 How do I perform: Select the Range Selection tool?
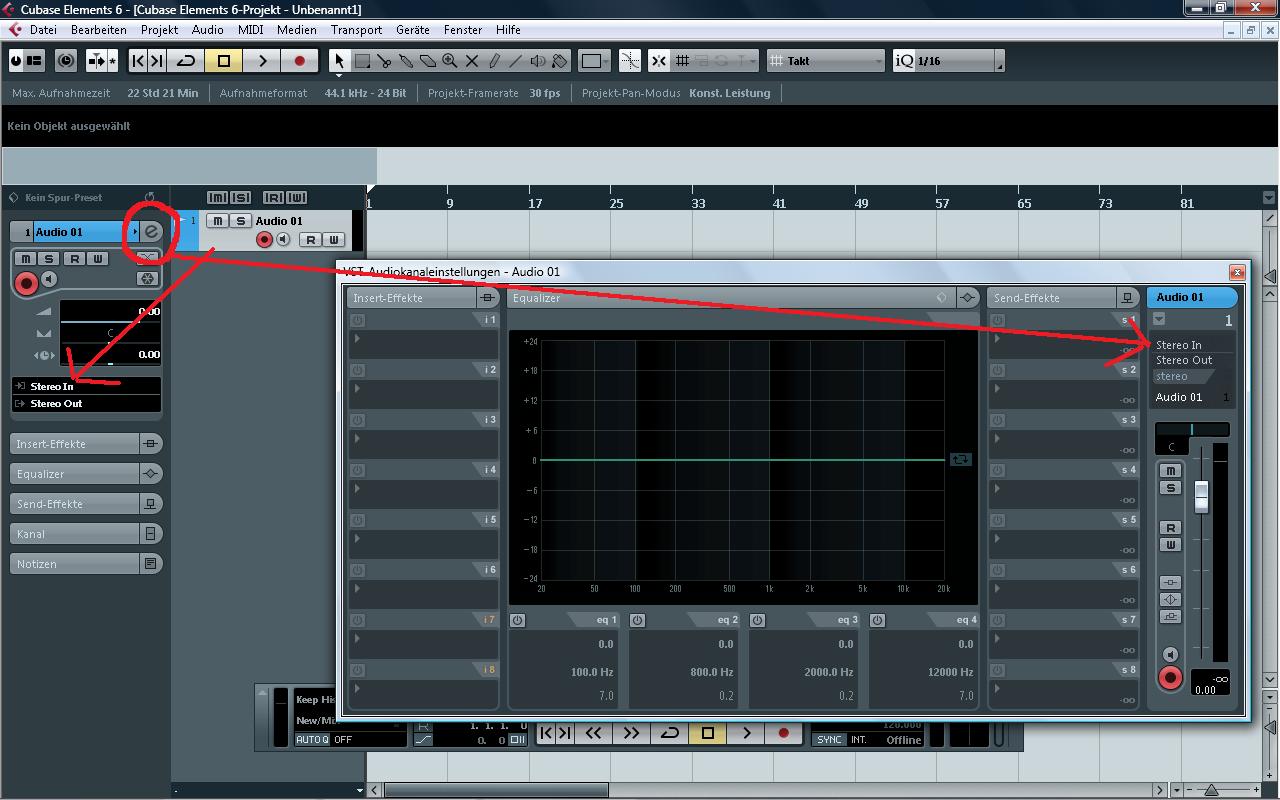[362, 61]
